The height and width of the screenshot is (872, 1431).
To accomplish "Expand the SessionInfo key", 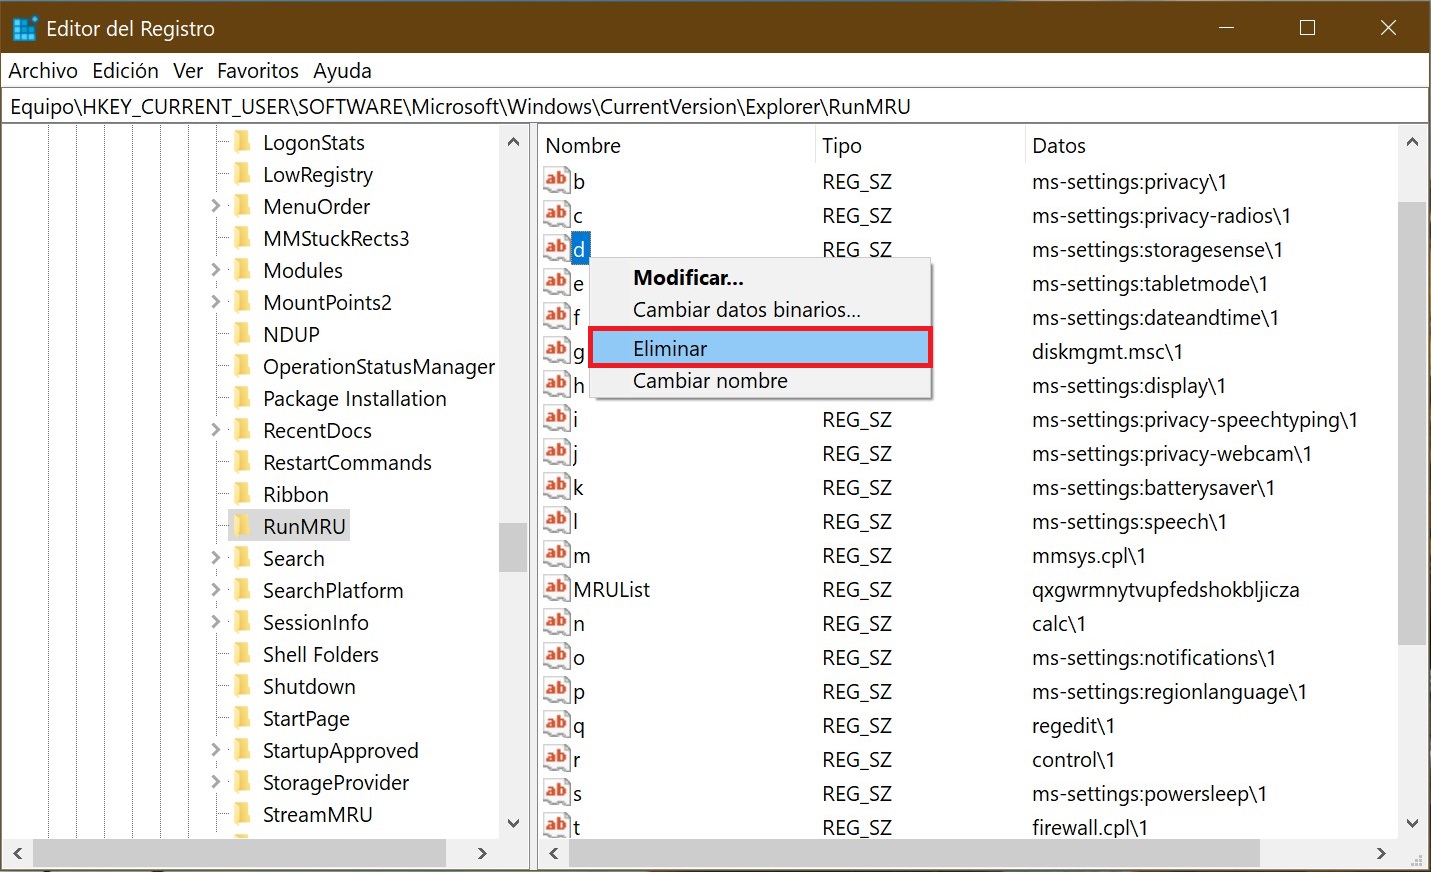I will (x=215, y=622).
